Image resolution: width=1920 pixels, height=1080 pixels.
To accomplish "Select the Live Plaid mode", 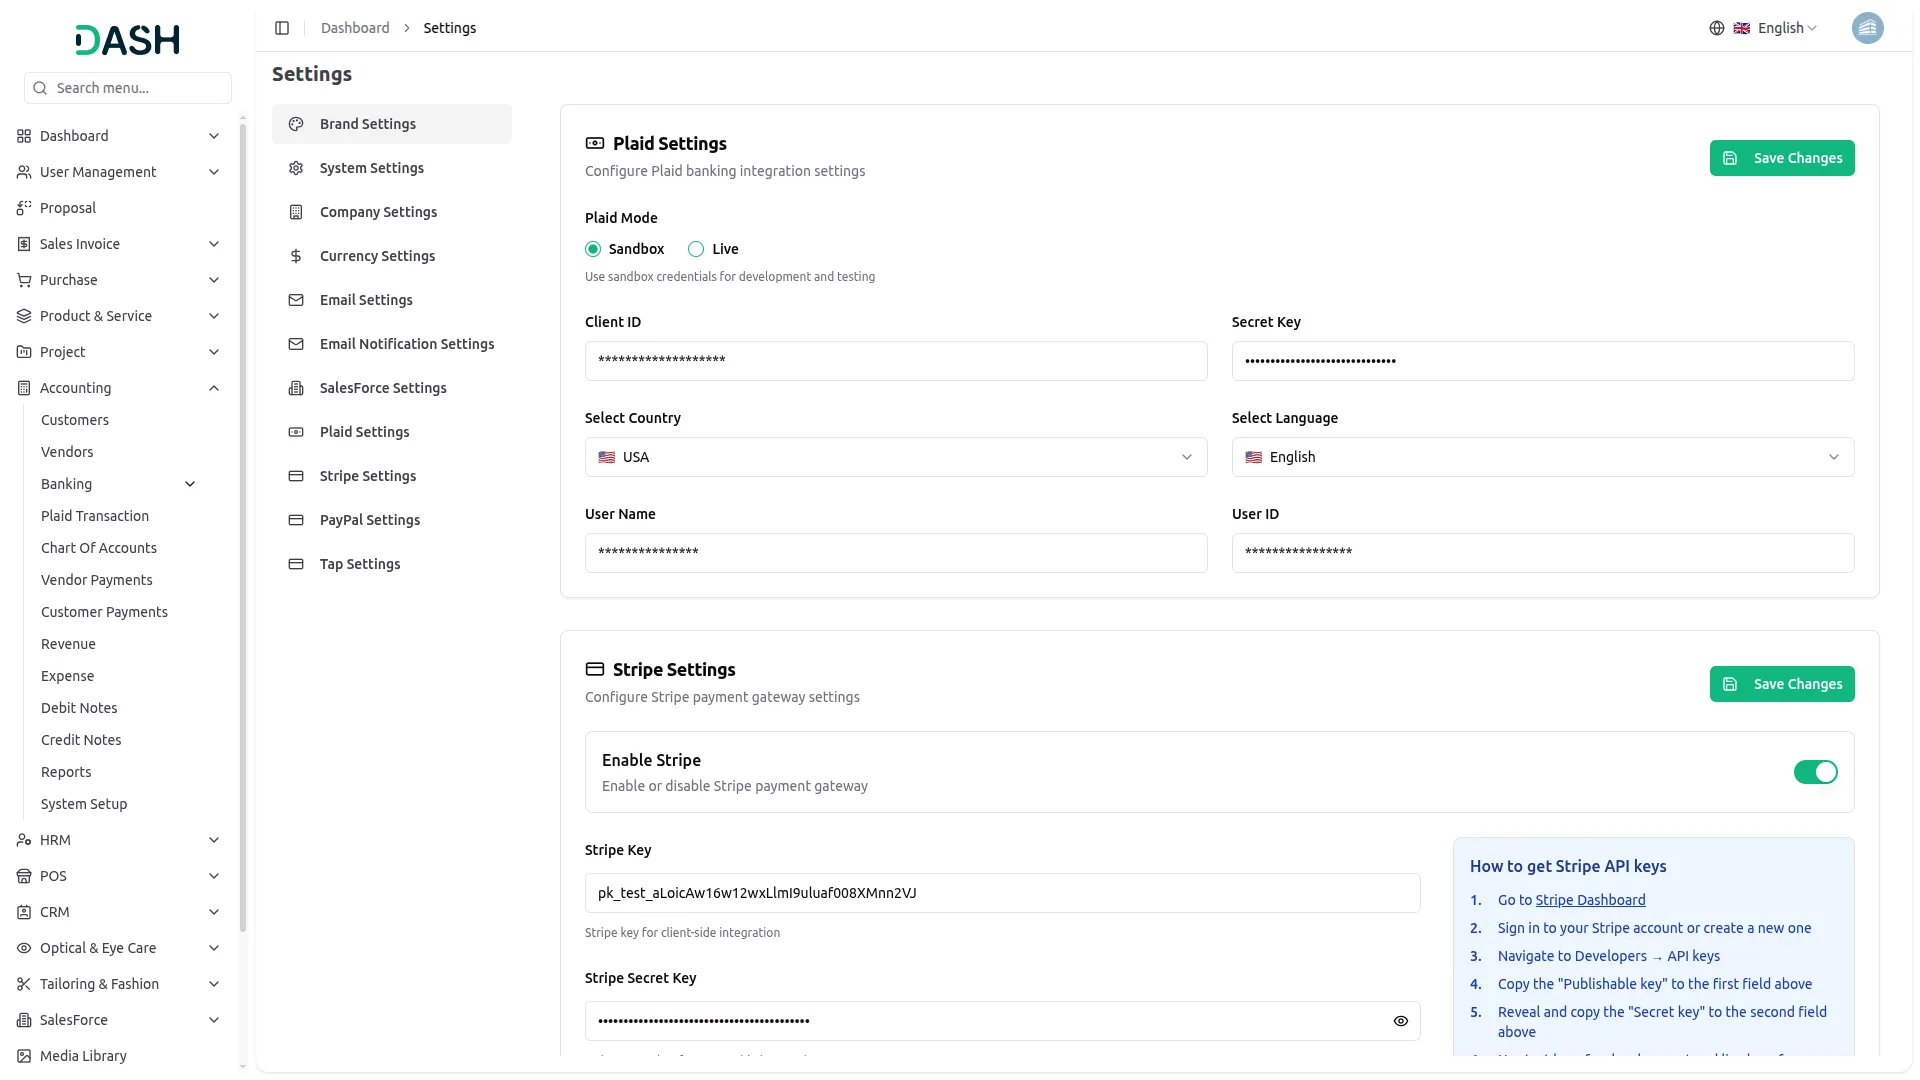I will [696, 249].
